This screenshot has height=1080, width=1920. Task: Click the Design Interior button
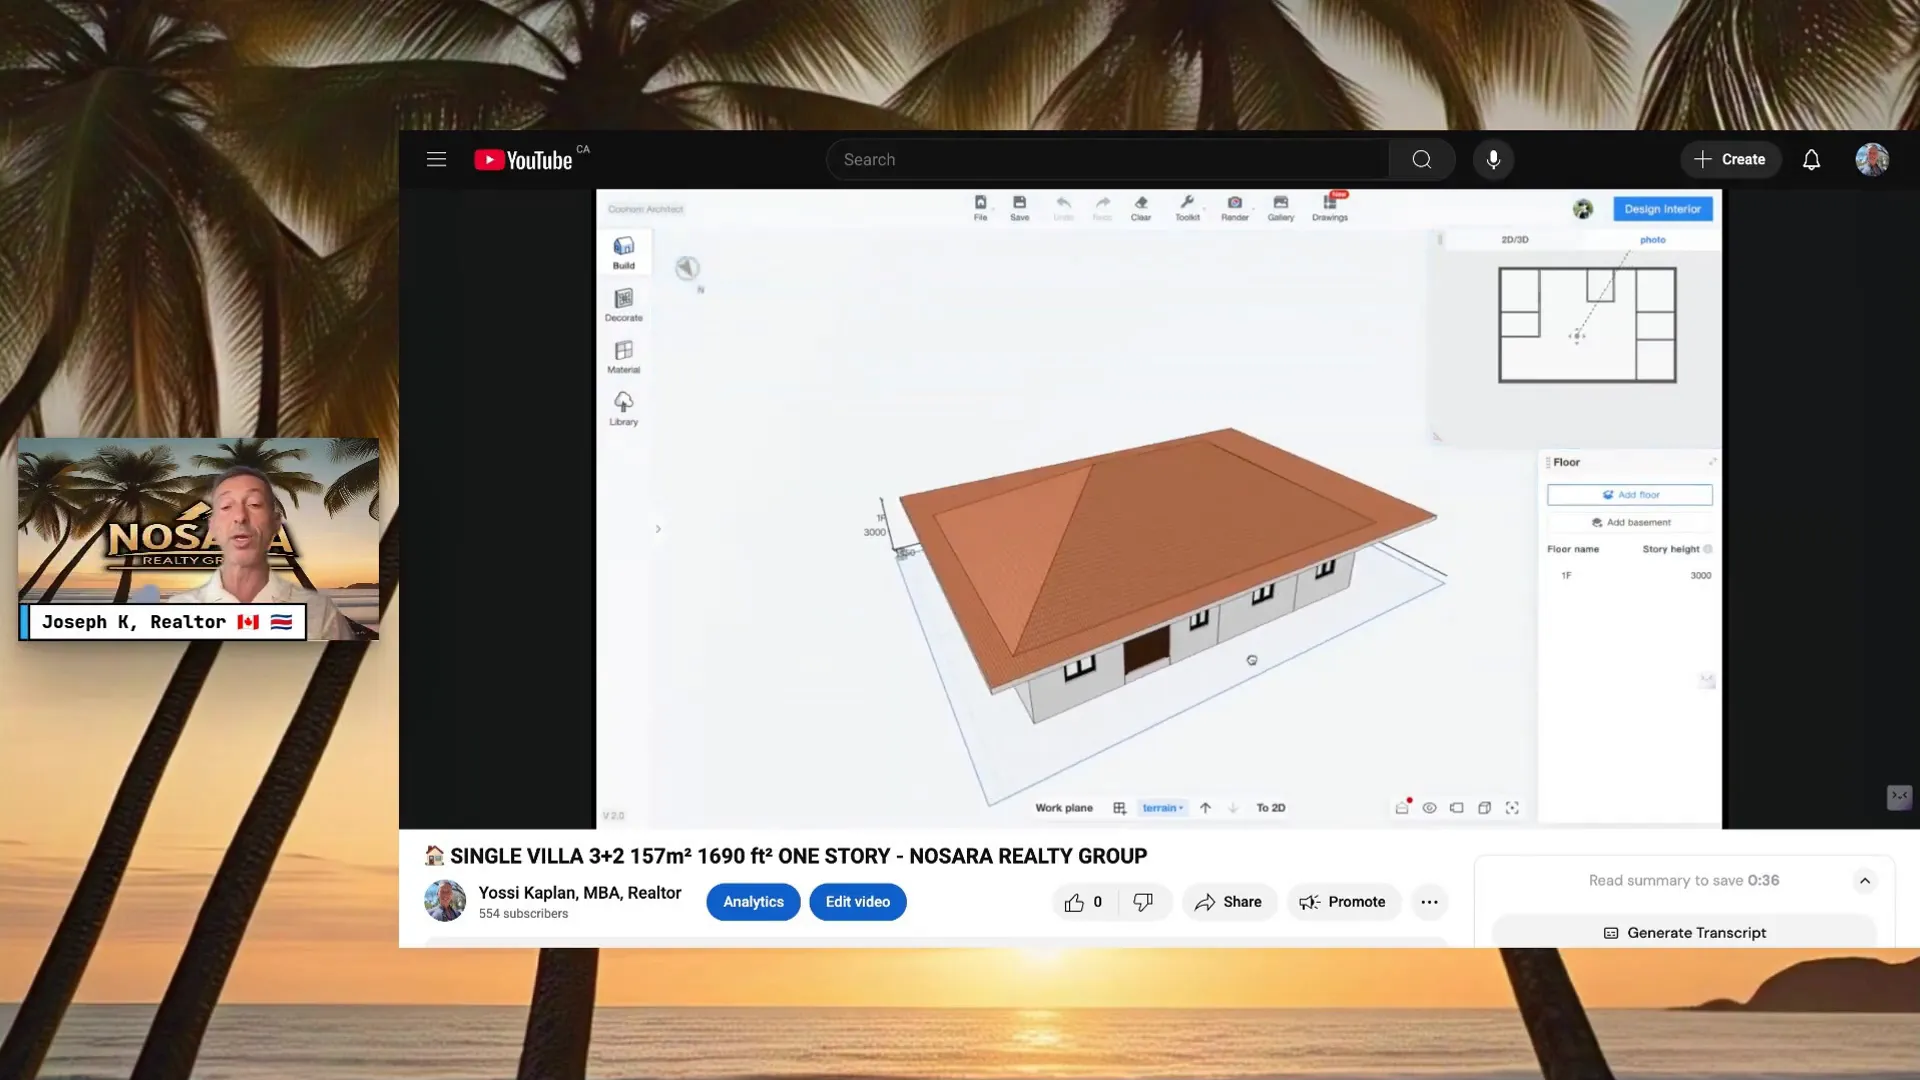[1662, 209]
